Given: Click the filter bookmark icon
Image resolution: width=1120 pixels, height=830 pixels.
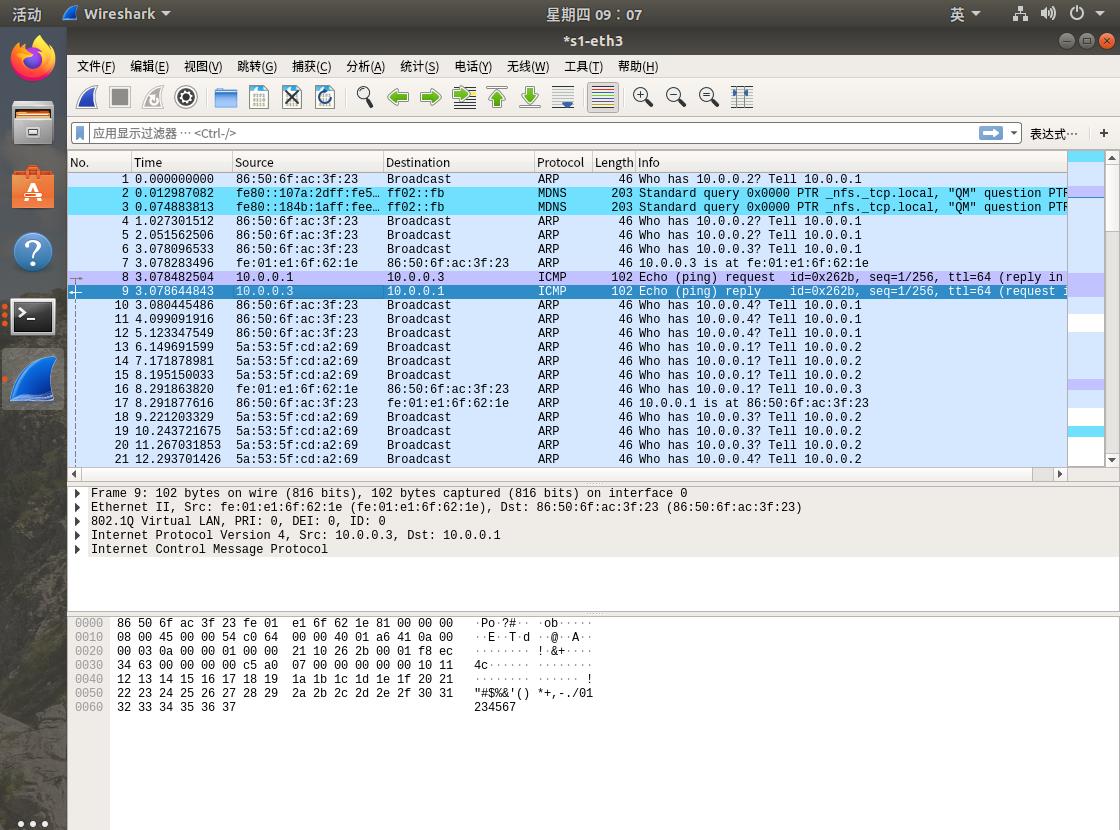Looking at the screenshot, I should [80, 133].
